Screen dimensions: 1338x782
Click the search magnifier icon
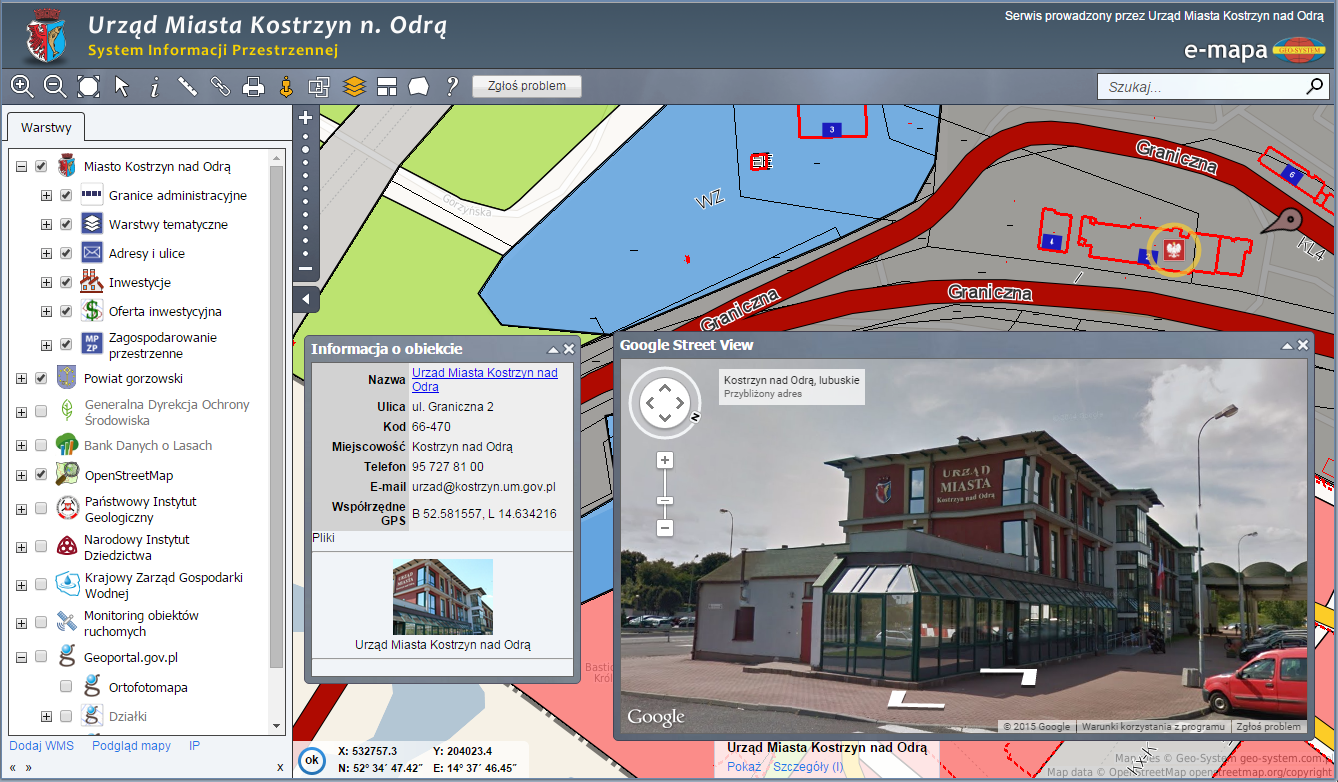tap(1315, 87)
